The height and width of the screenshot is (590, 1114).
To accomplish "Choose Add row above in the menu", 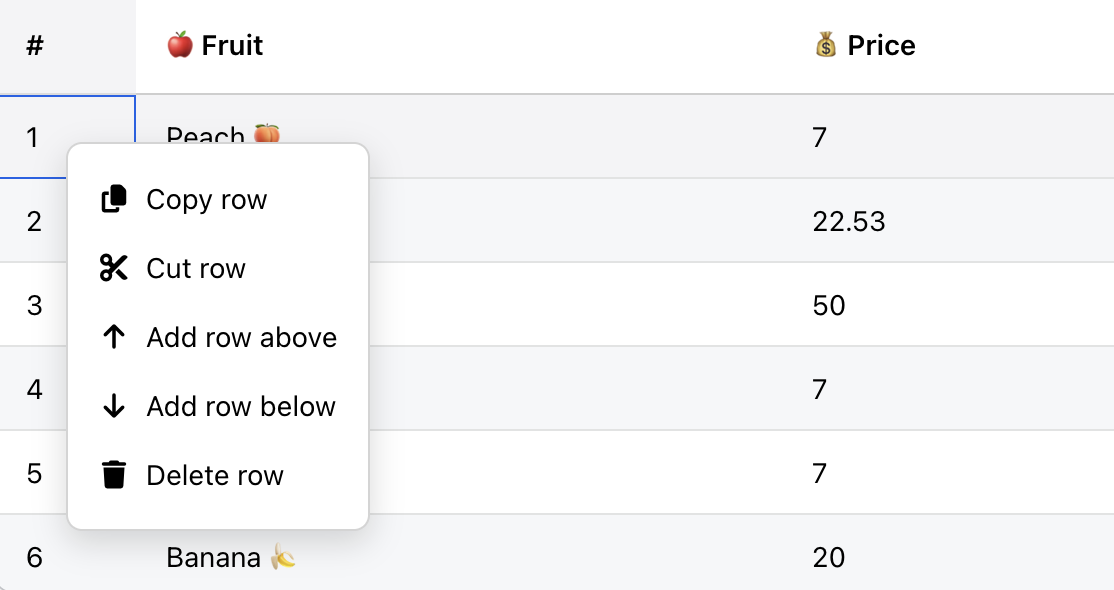I will [x=242, y=337].
